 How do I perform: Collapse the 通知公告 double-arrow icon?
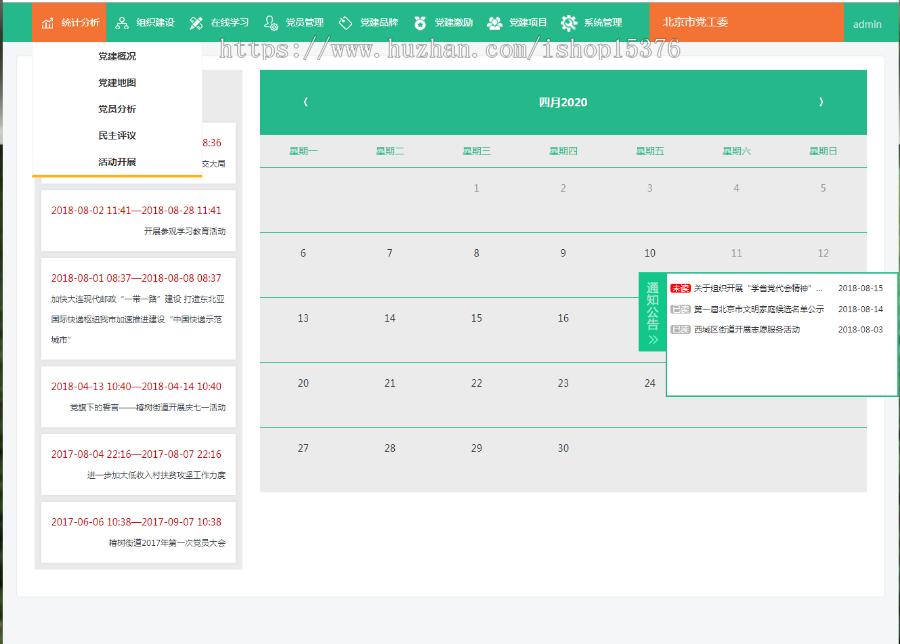653,340
